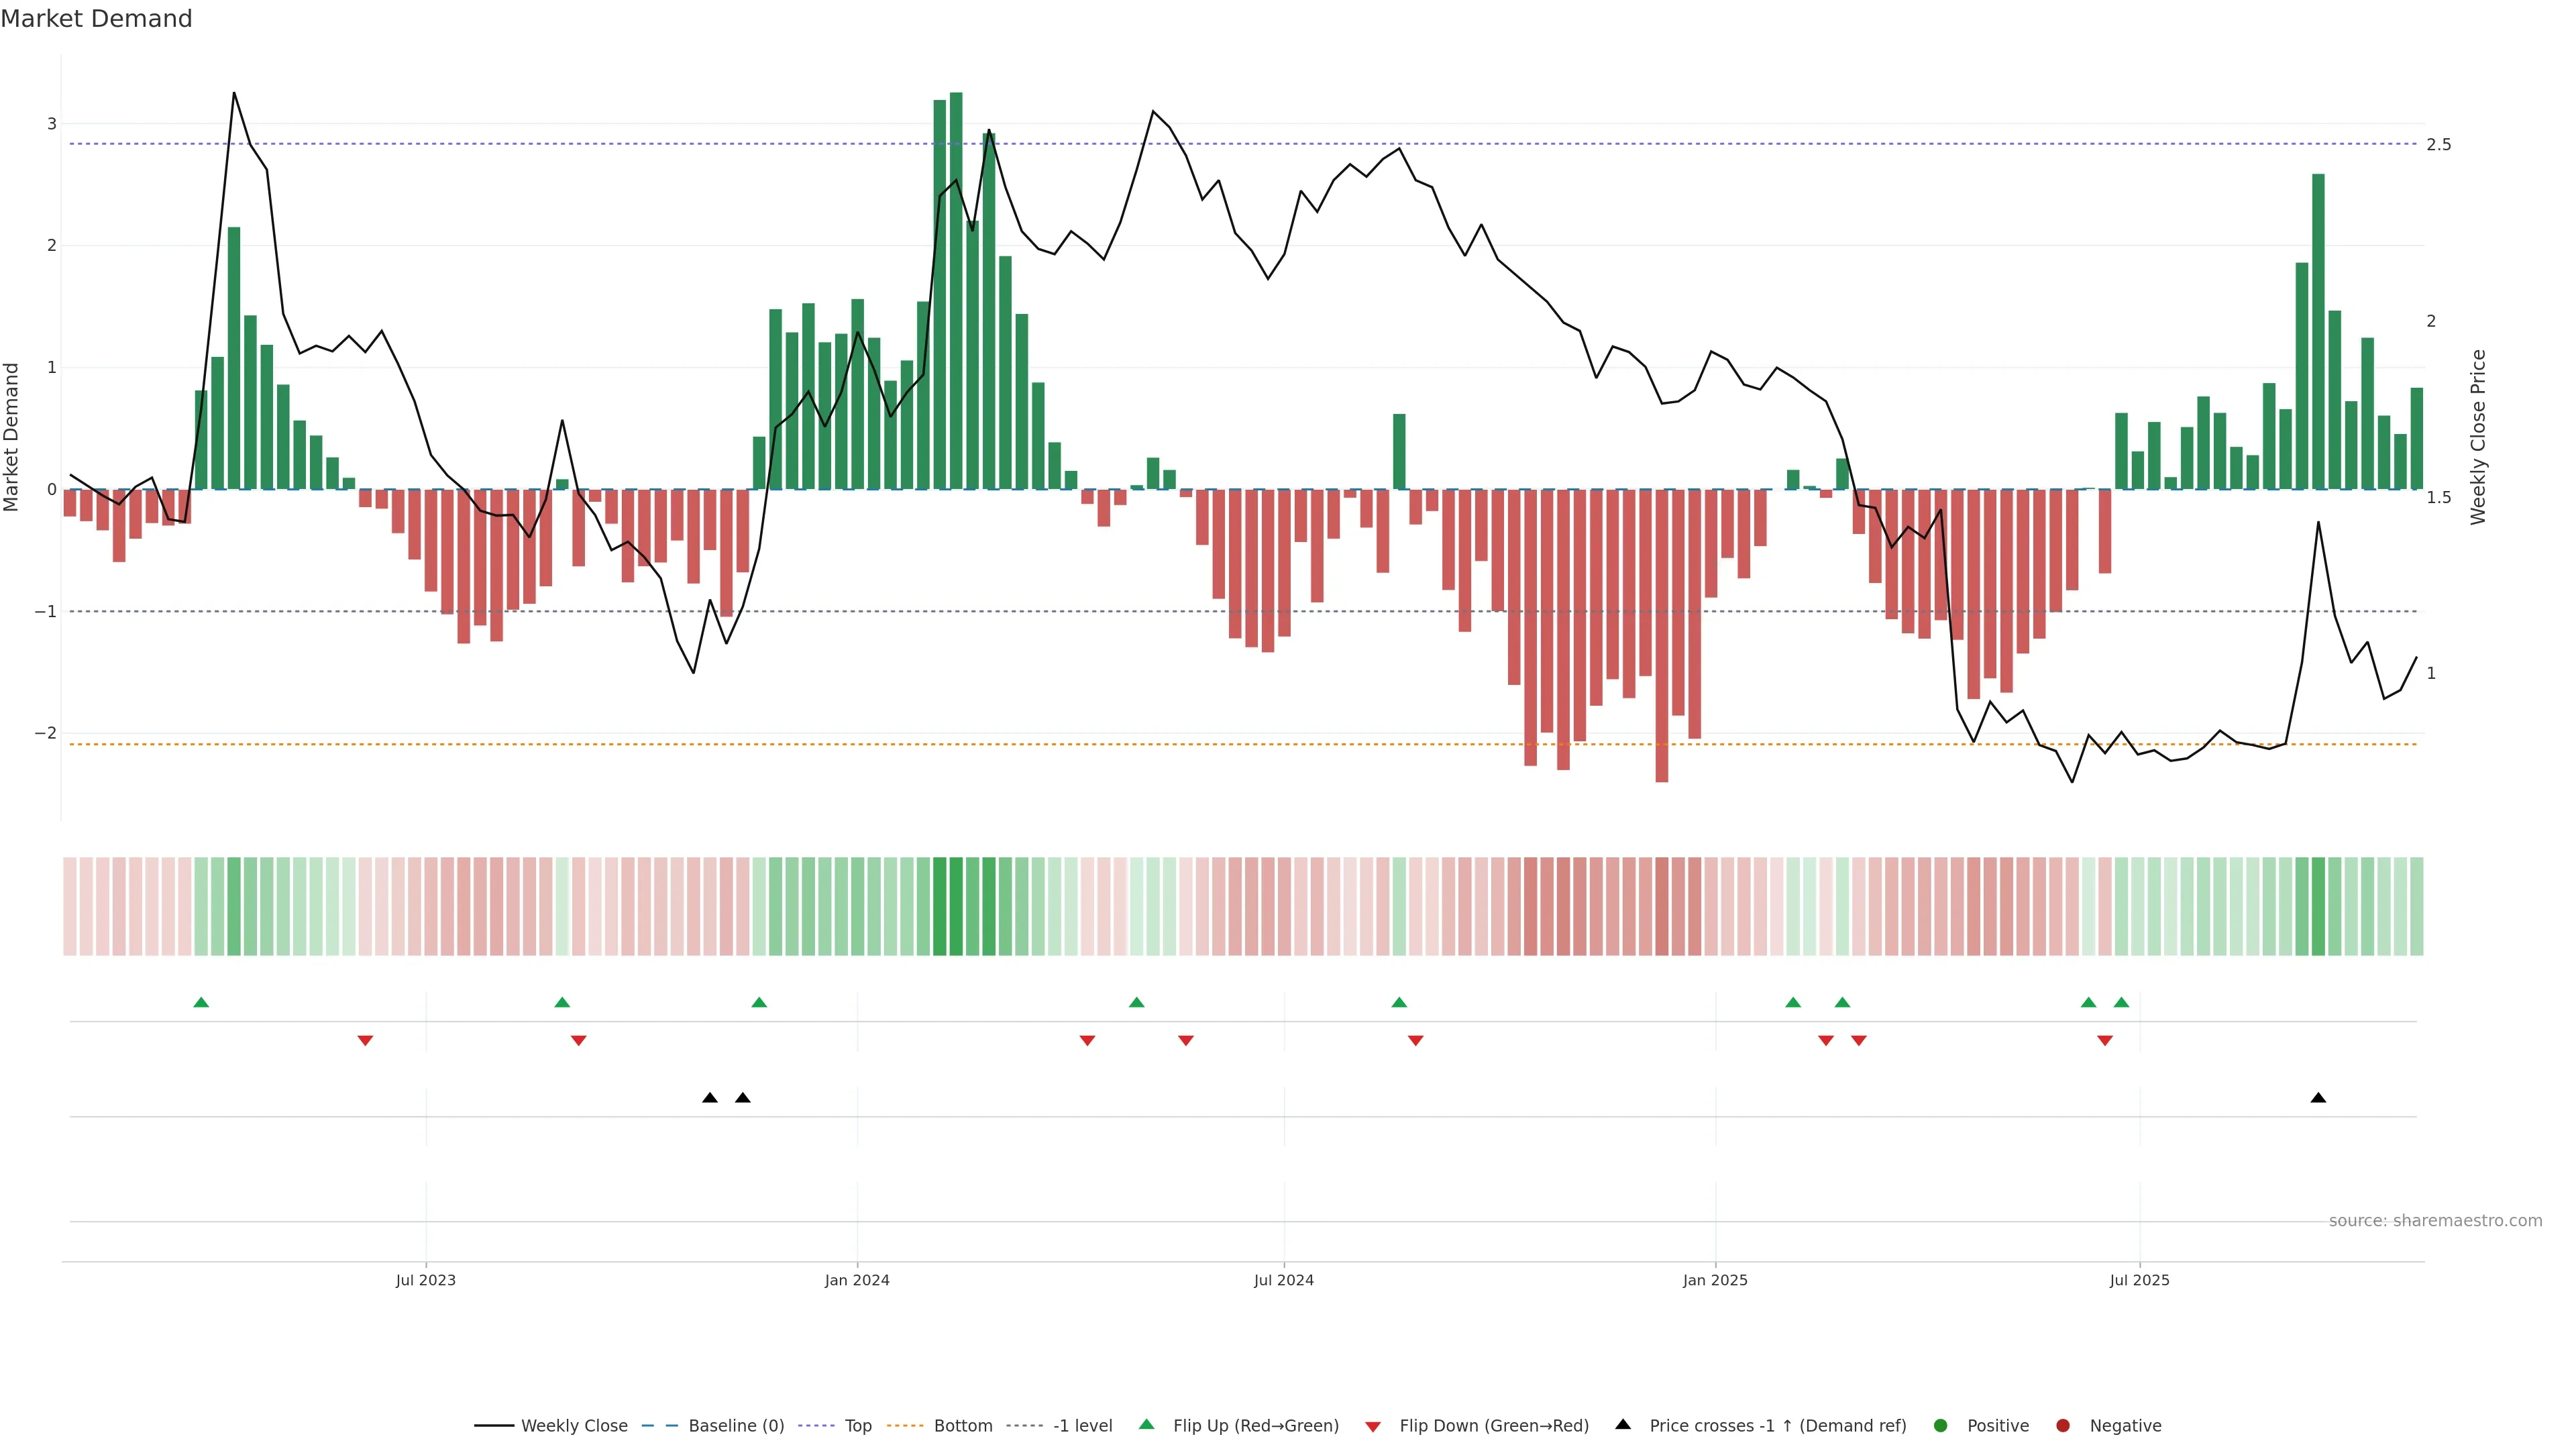
Task: Click the Jan 2024 x-axis label
Action: coord(857,1281)
